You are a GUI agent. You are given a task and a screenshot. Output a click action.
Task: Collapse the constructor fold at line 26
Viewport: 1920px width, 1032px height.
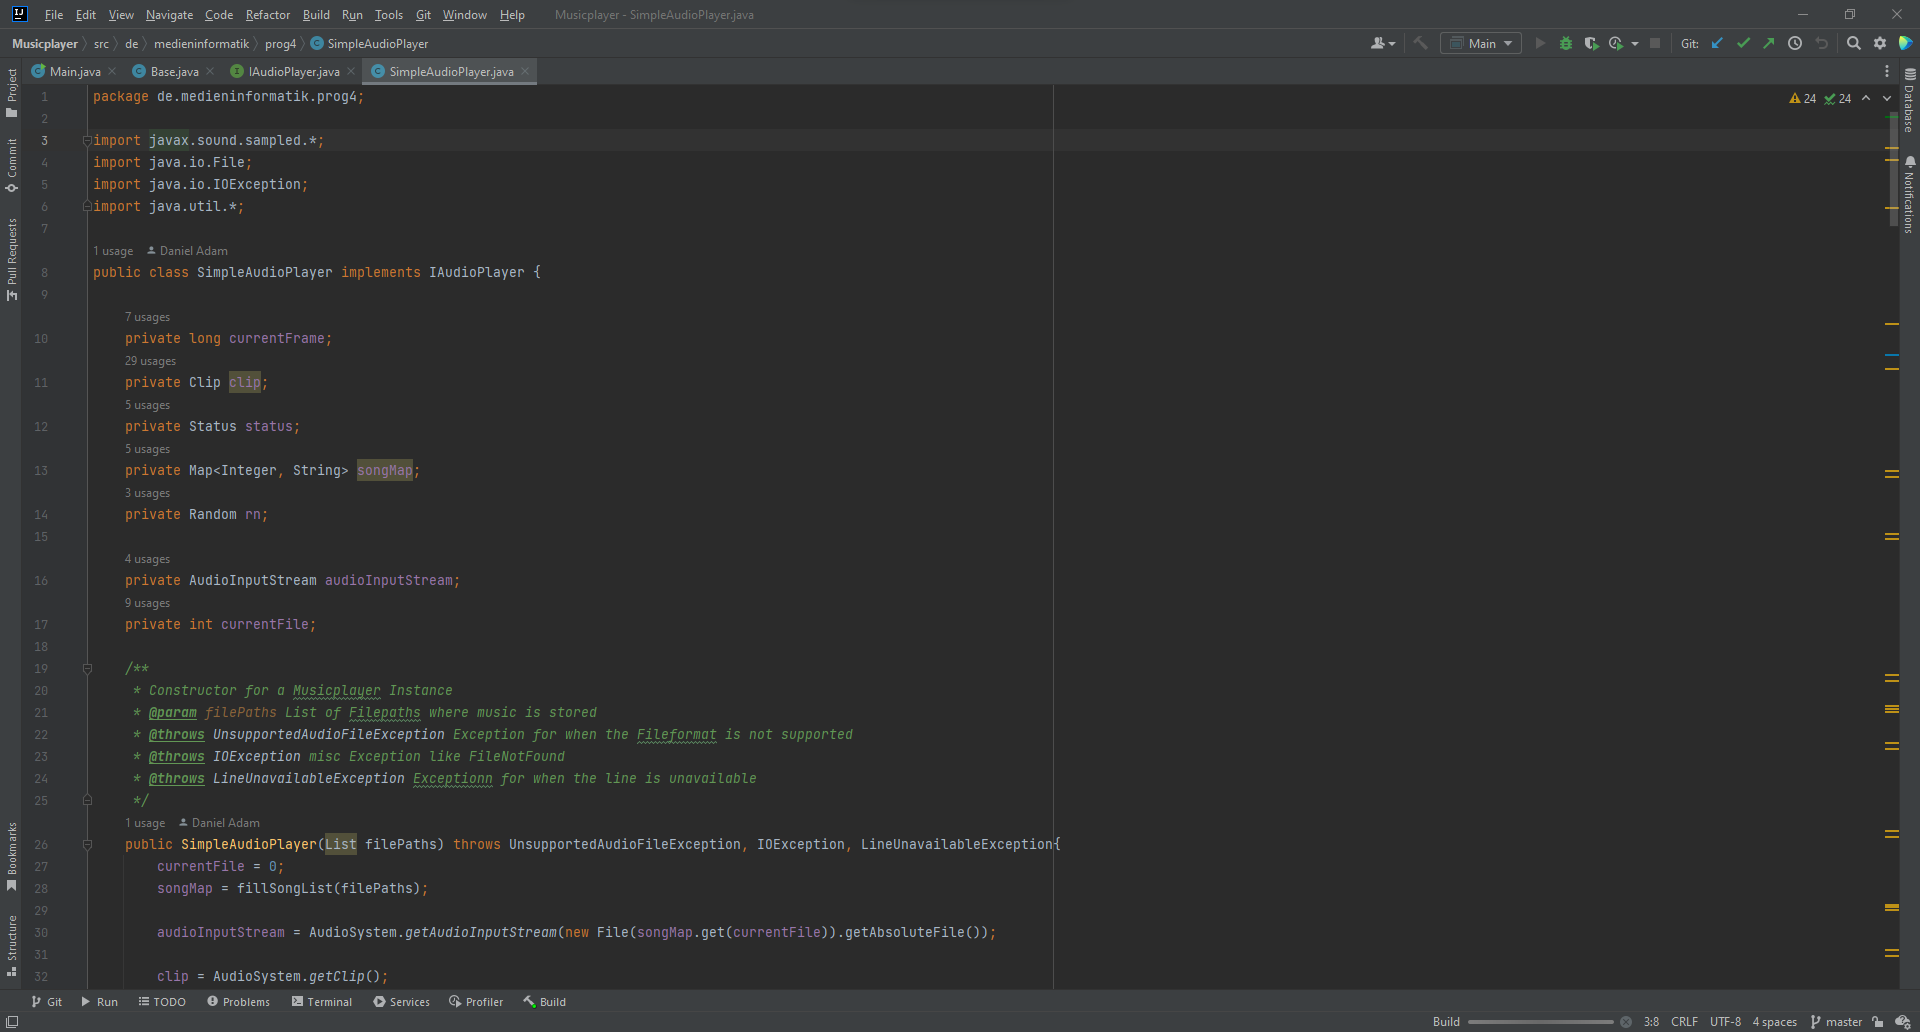coord(87,844)
